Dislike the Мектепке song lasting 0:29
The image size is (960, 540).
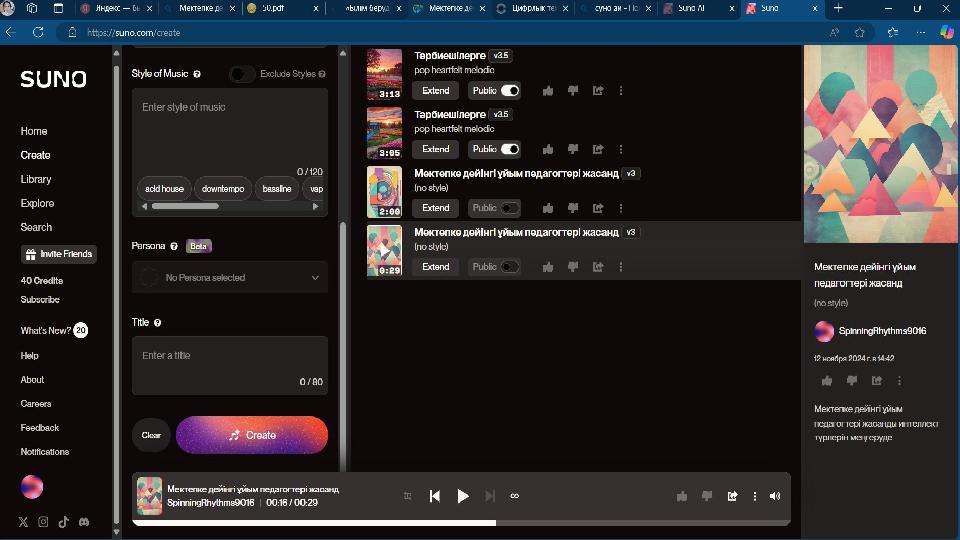tap(572, 267)
